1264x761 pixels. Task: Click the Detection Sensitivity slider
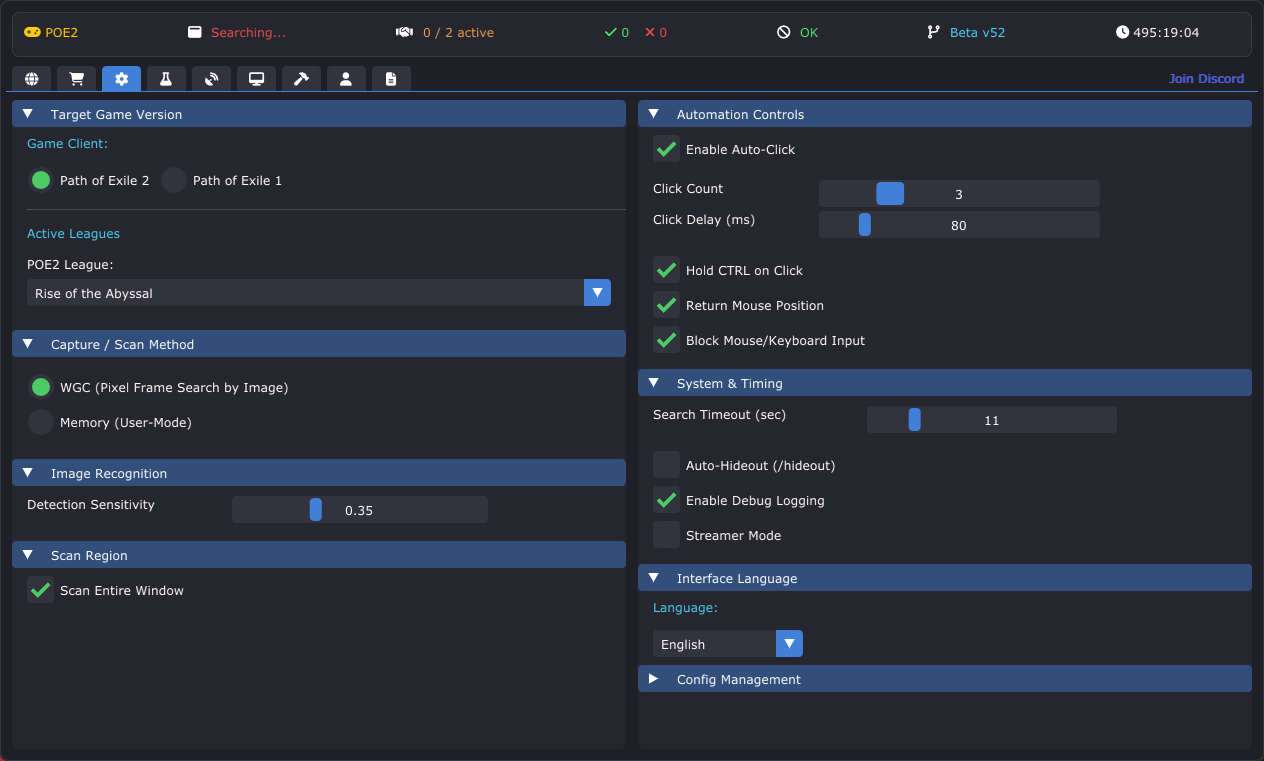359,510
